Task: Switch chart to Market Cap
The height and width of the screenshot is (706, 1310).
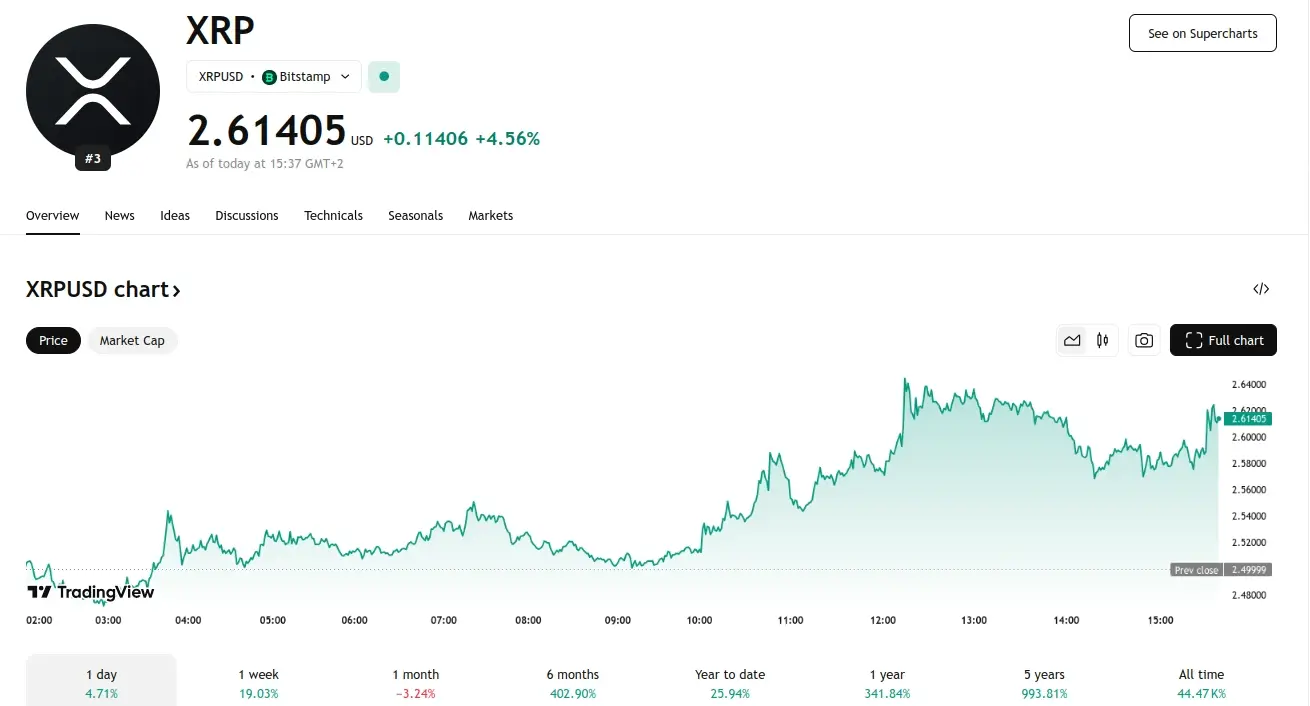Action: click(132, 340)
